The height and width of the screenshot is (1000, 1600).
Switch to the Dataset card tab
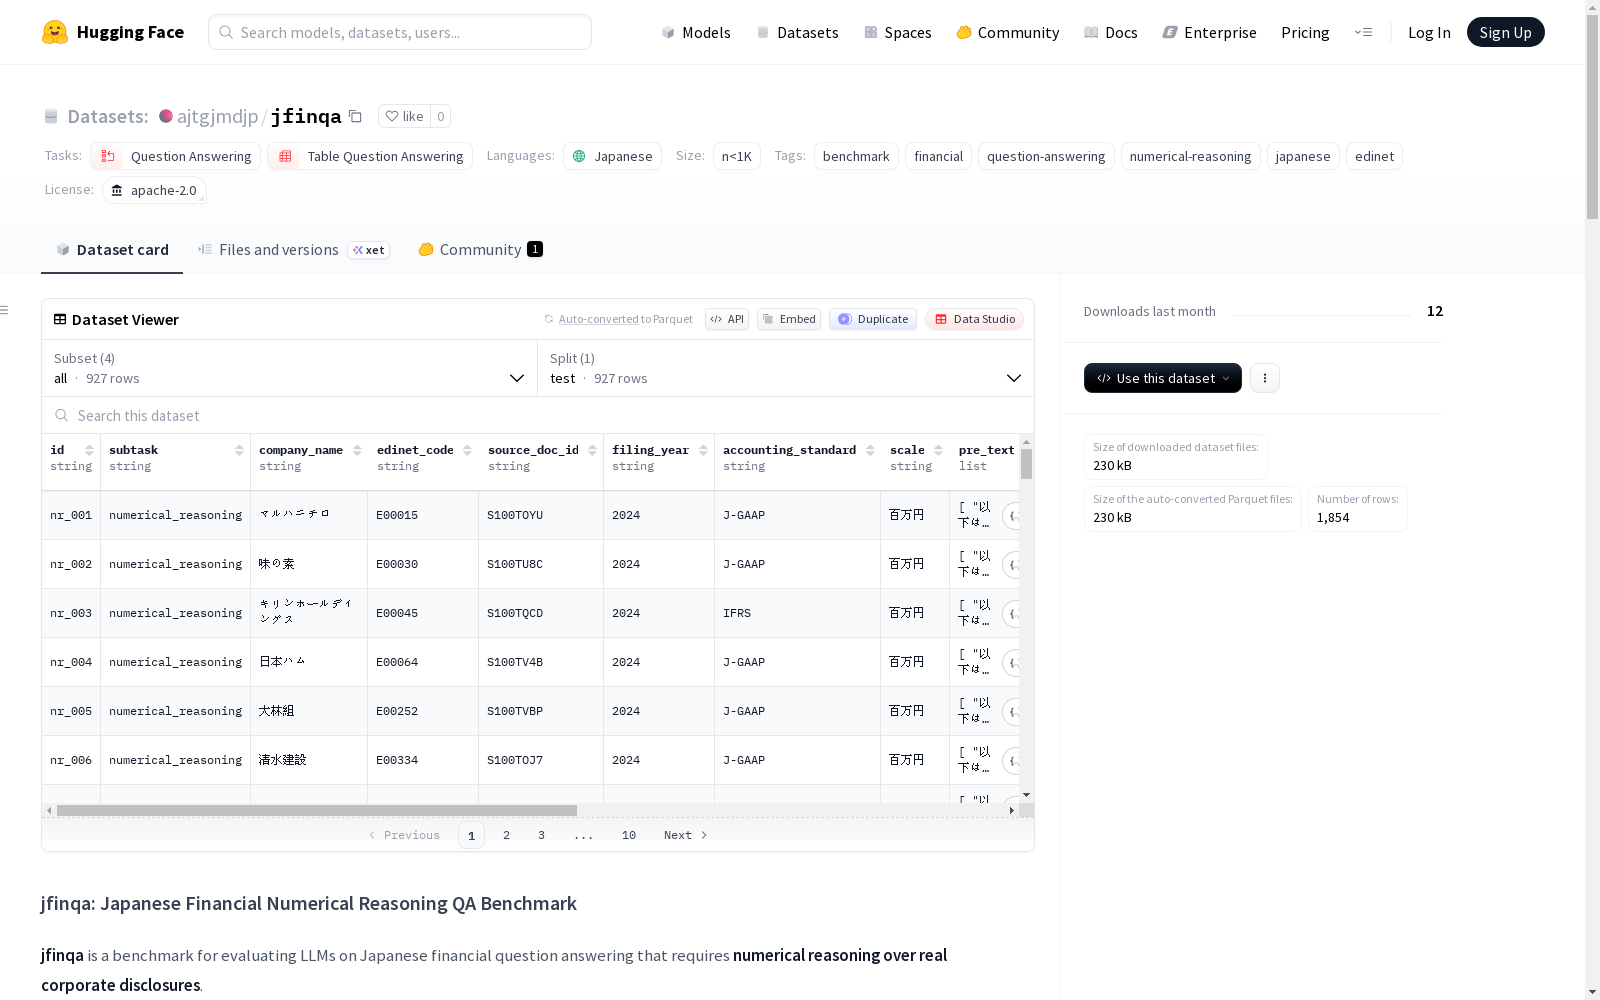[x=112, y=250]
